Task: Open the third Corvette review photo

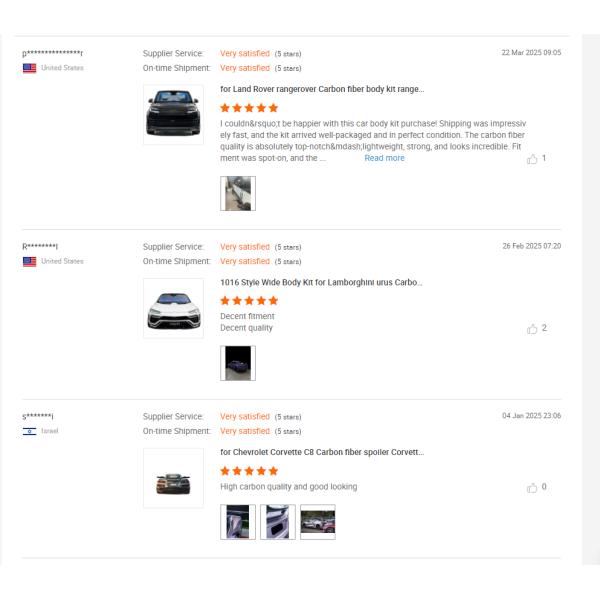Action: click(x=318, y=522)
